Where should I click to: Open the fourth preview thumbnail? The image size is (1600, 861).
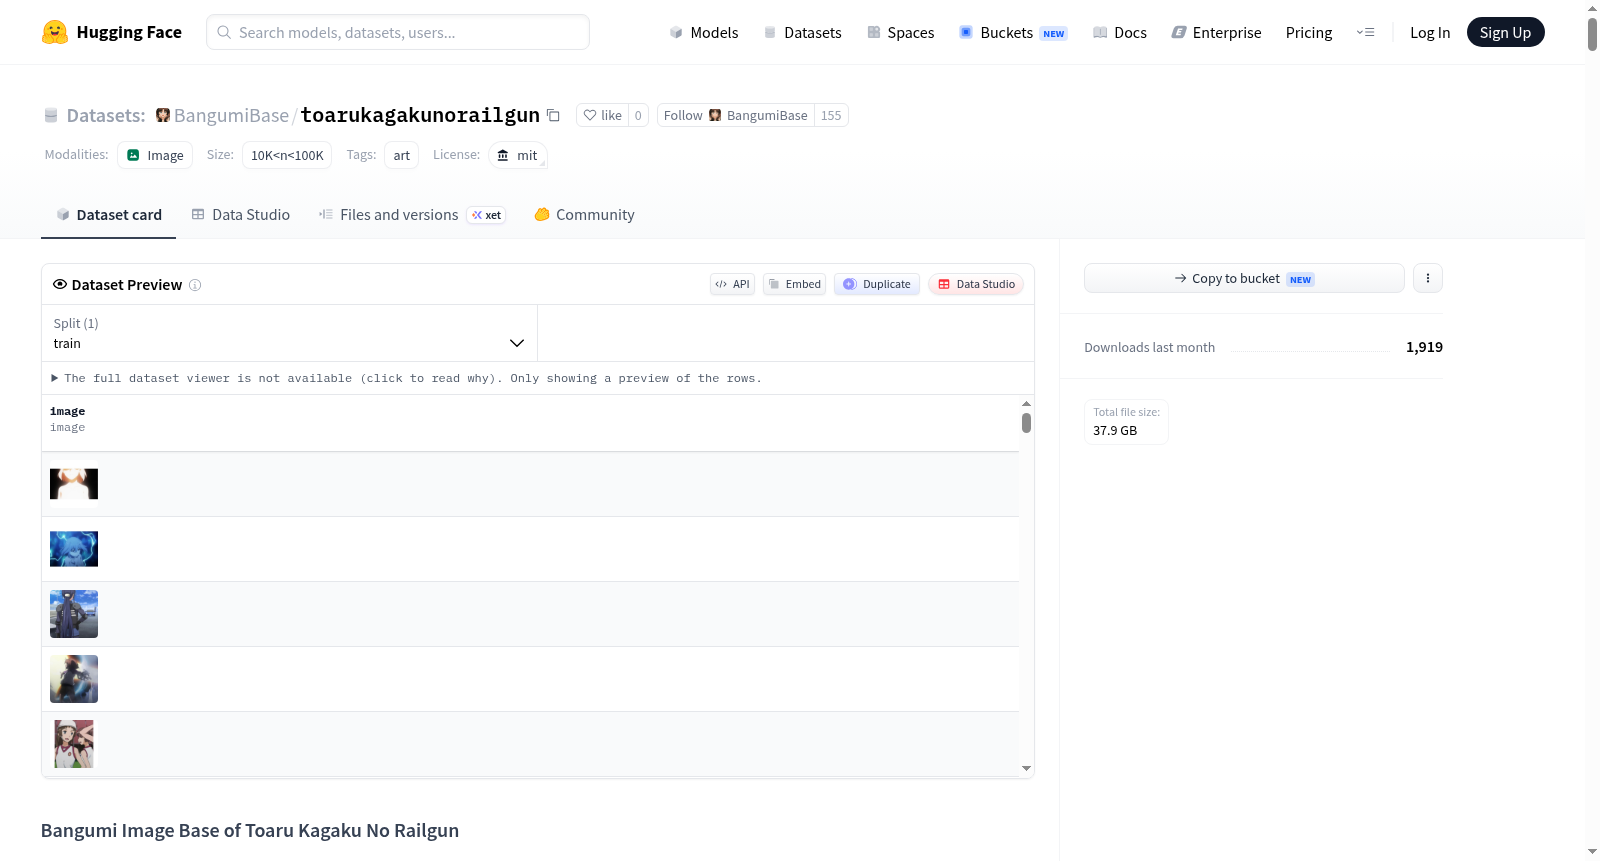[x=74, y=679]
